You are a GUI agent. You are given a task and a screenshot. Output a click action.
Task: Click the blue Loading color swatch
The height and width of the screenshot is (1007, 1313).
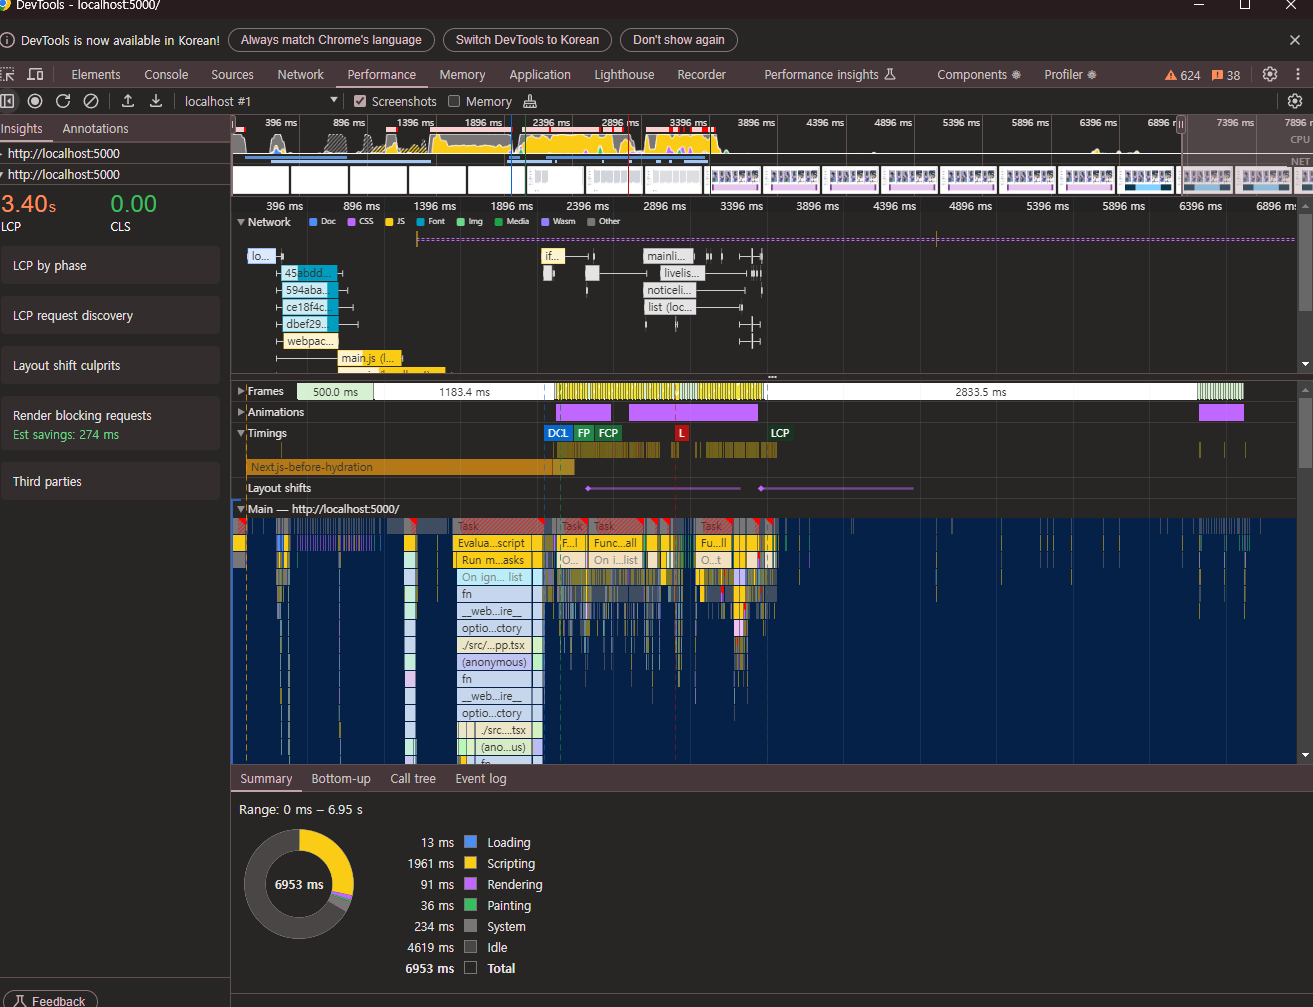click(x=471, y=842)
